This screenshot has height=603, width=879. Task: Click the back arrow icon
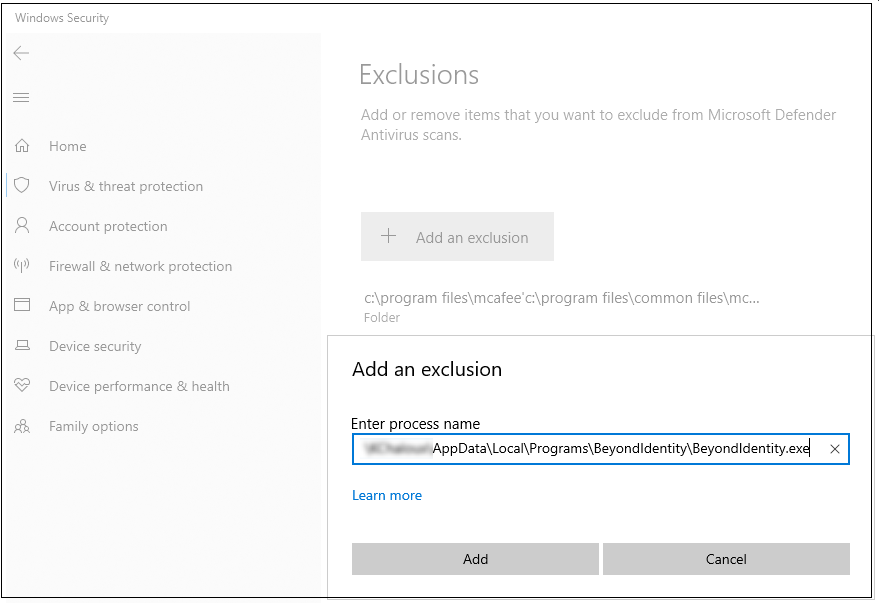(21, 53)
